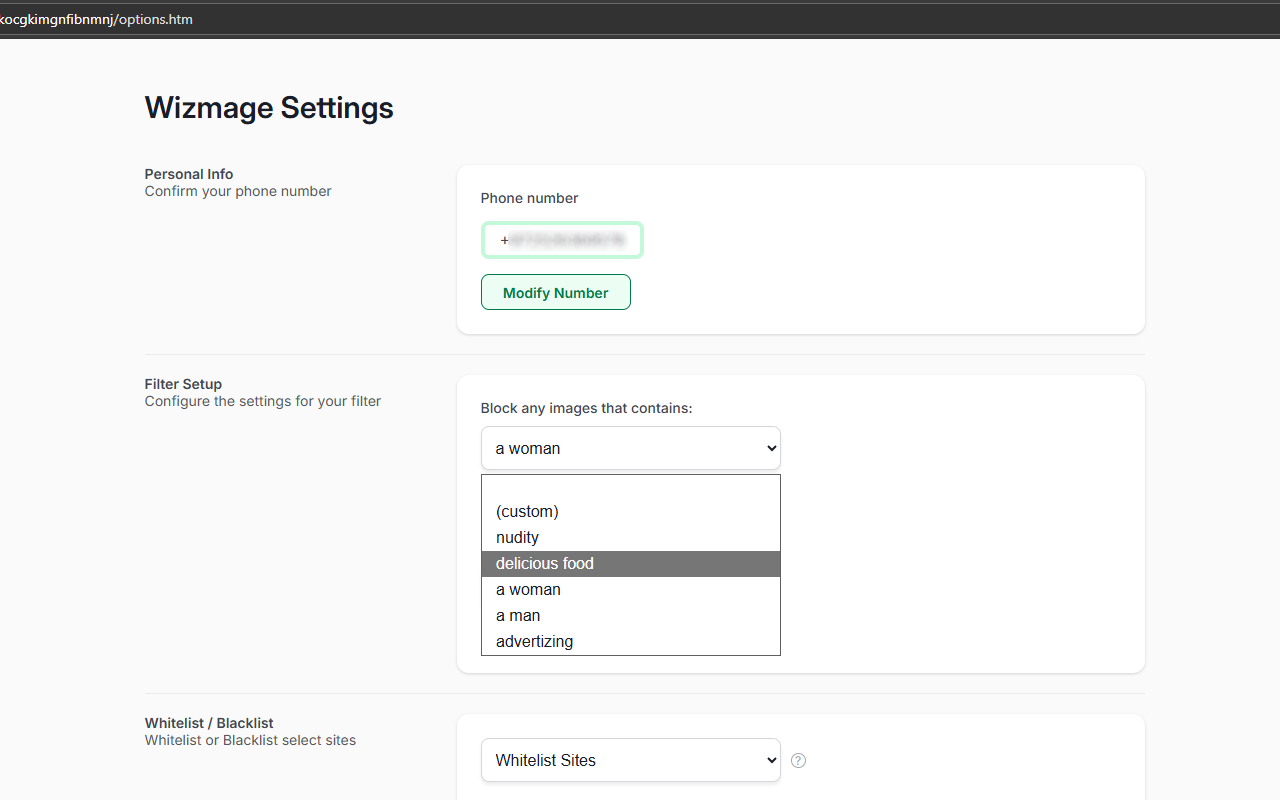Click 'Confirm your phone number' text
Image resolution: width=1280 pixels, height=800 pixels.
(238, 191)
